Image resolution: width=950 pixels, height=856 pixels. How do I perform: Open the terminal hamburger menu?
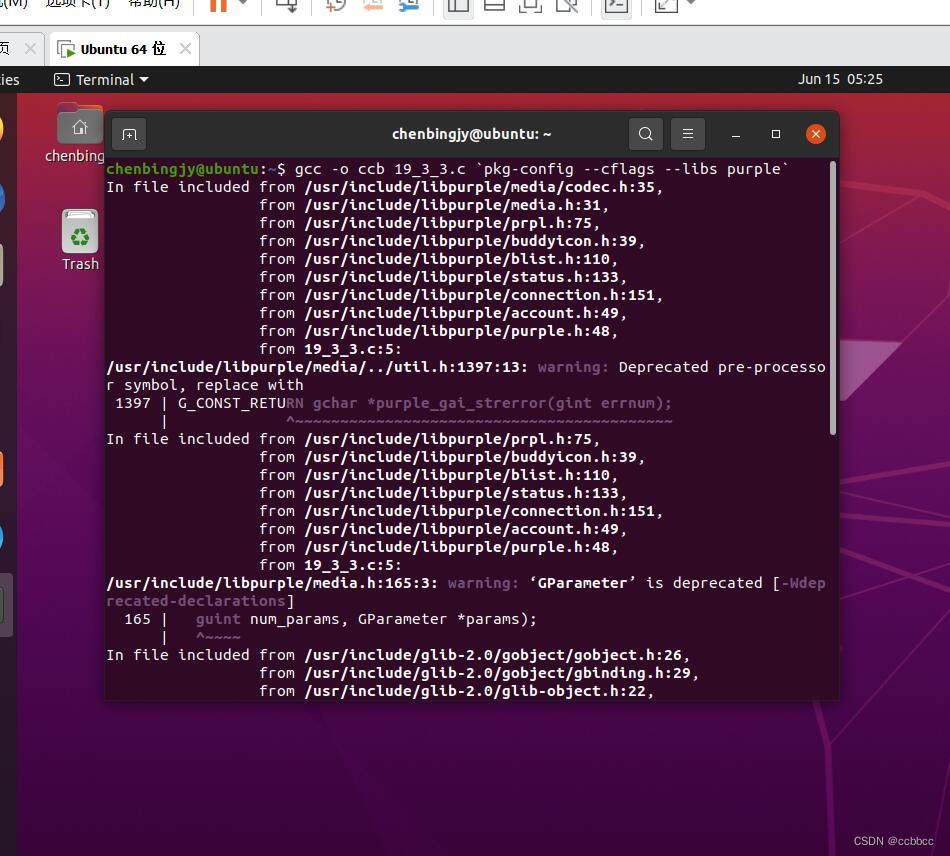pos(688,134)
